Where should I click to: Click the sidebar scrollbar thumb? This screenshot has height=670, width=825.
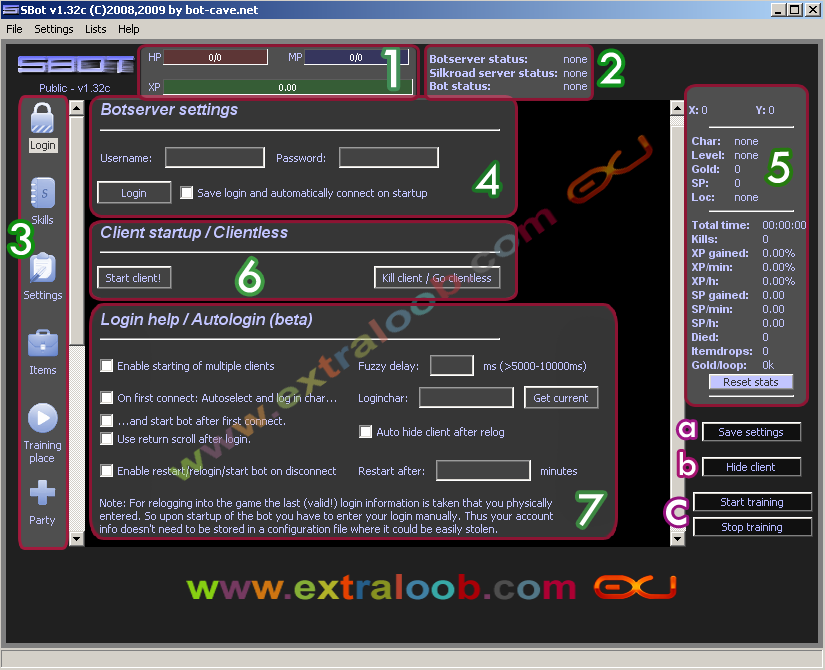point(77,231)
